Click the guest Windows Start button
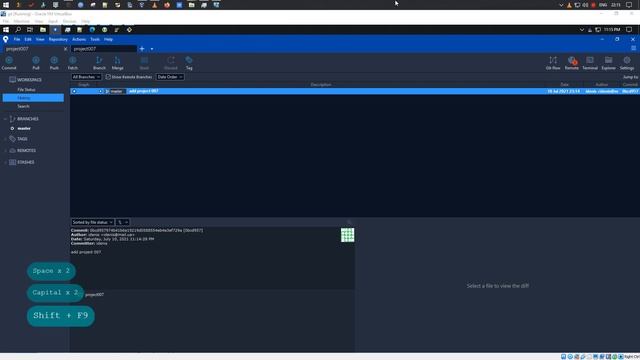The width and height of the screenshot is (640, 360). (x=6, y=29)
